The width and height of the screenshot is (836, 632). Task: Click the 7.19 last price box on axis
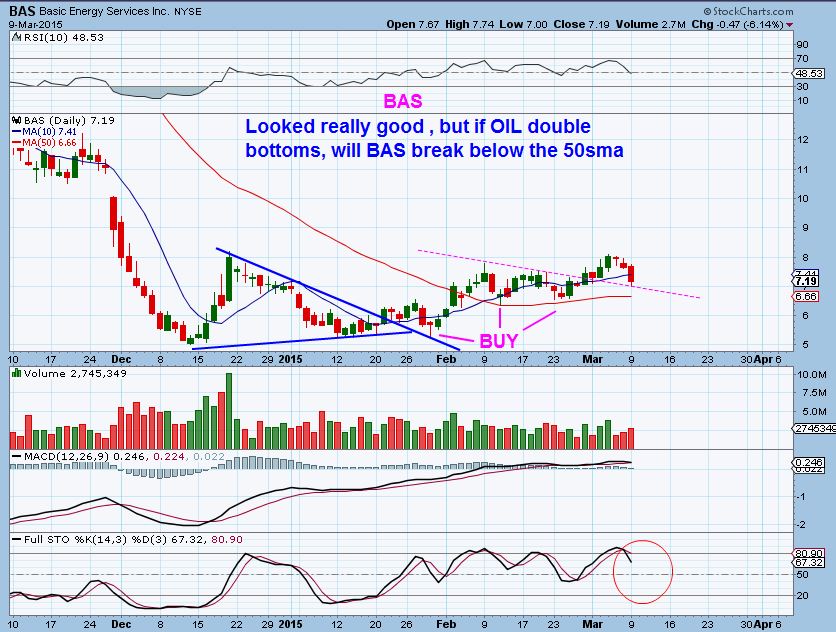pos(806,281)
